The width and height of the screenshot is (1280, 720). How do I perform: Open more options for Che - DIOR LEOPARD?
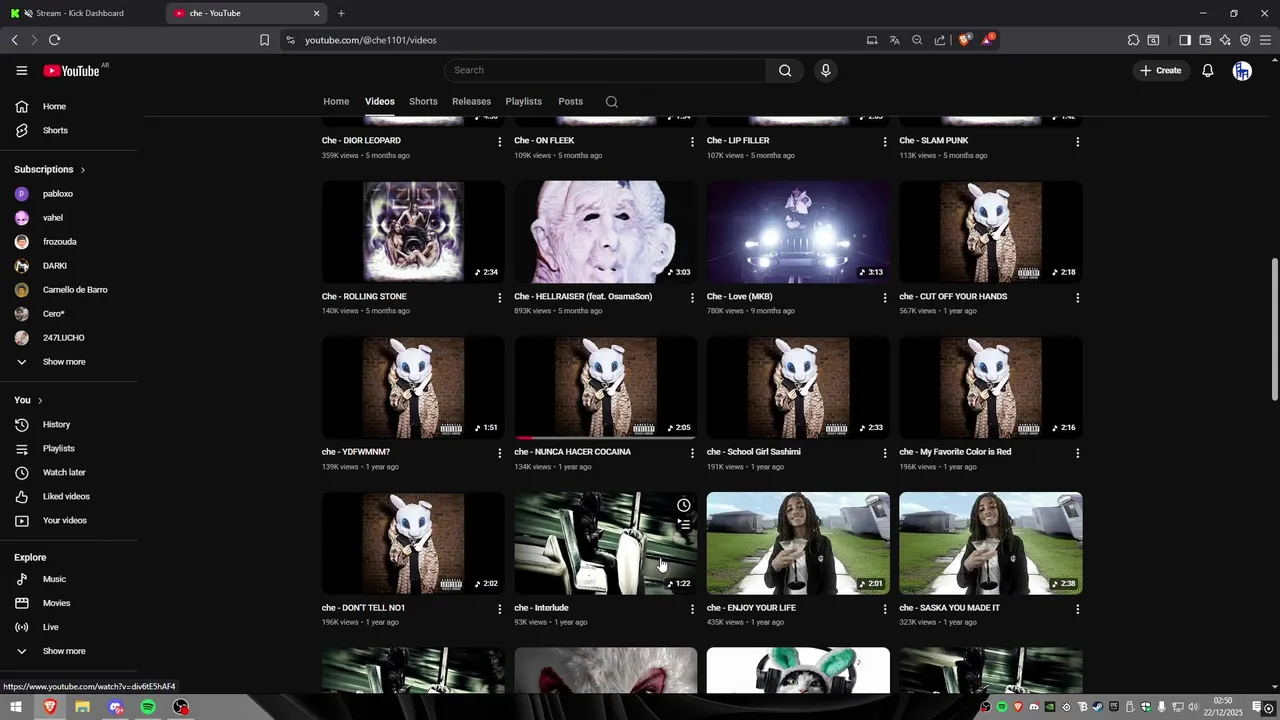500,142
